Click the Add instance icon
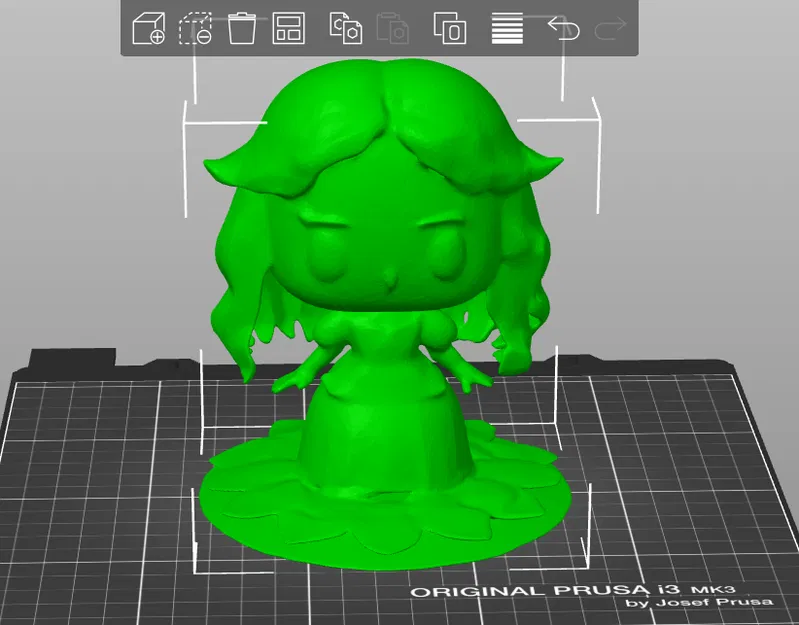This screenshot has height=625, width=799. point(450,29)
